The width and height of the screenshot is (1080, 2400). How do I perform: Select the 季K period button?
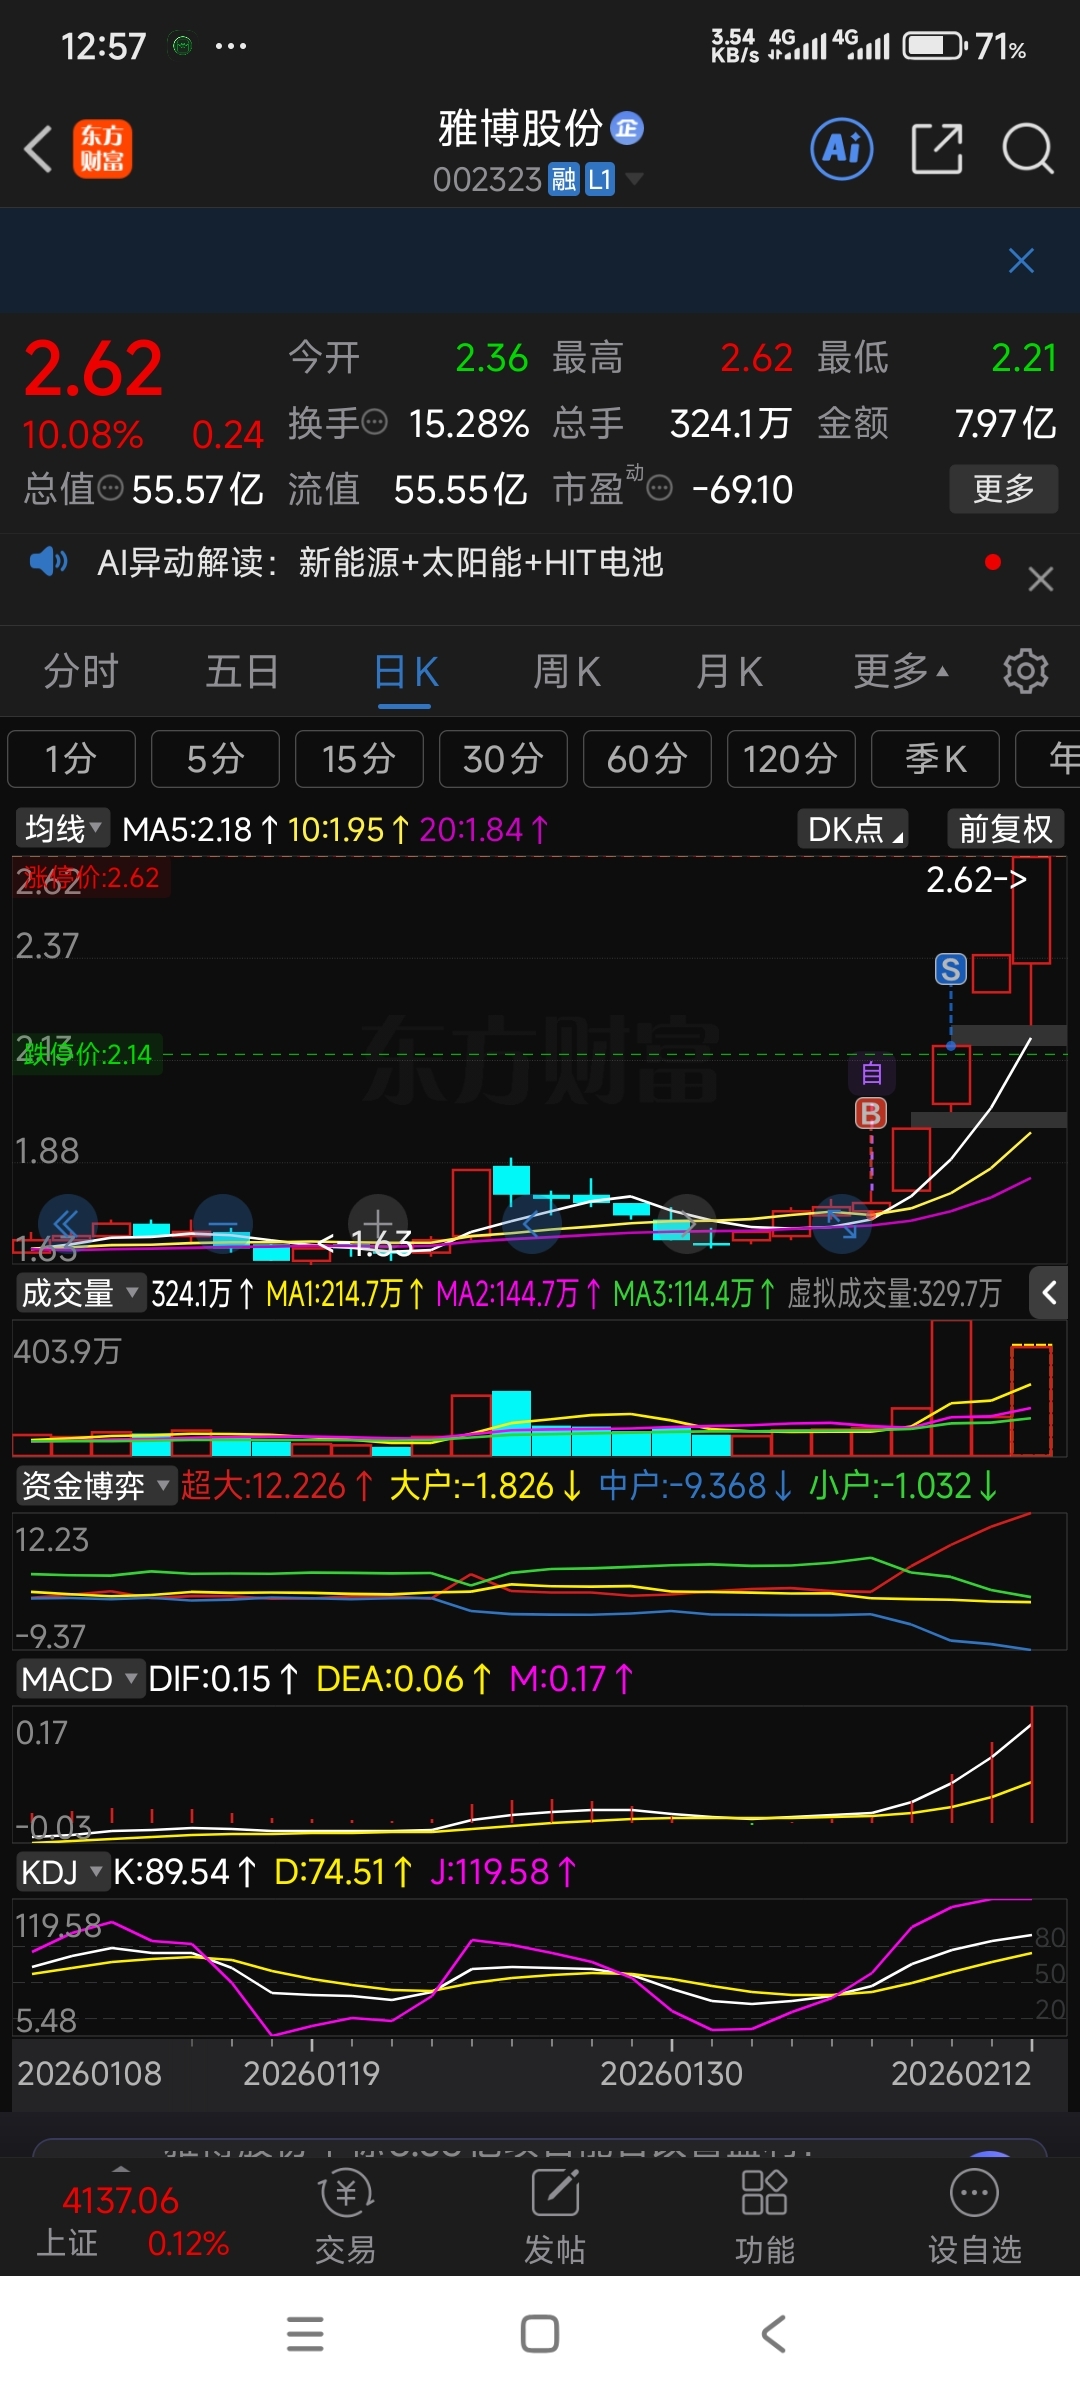pyautogui.click(x=935, y=759)
